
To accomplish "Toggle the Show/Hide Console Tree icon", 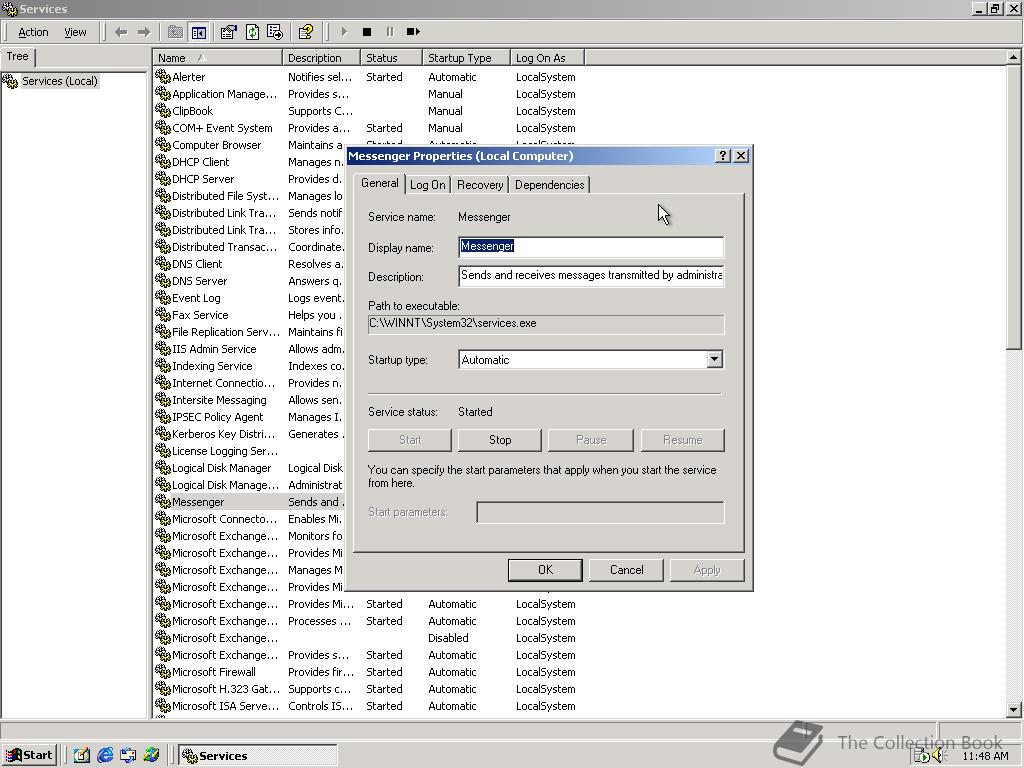I will 199,31.
